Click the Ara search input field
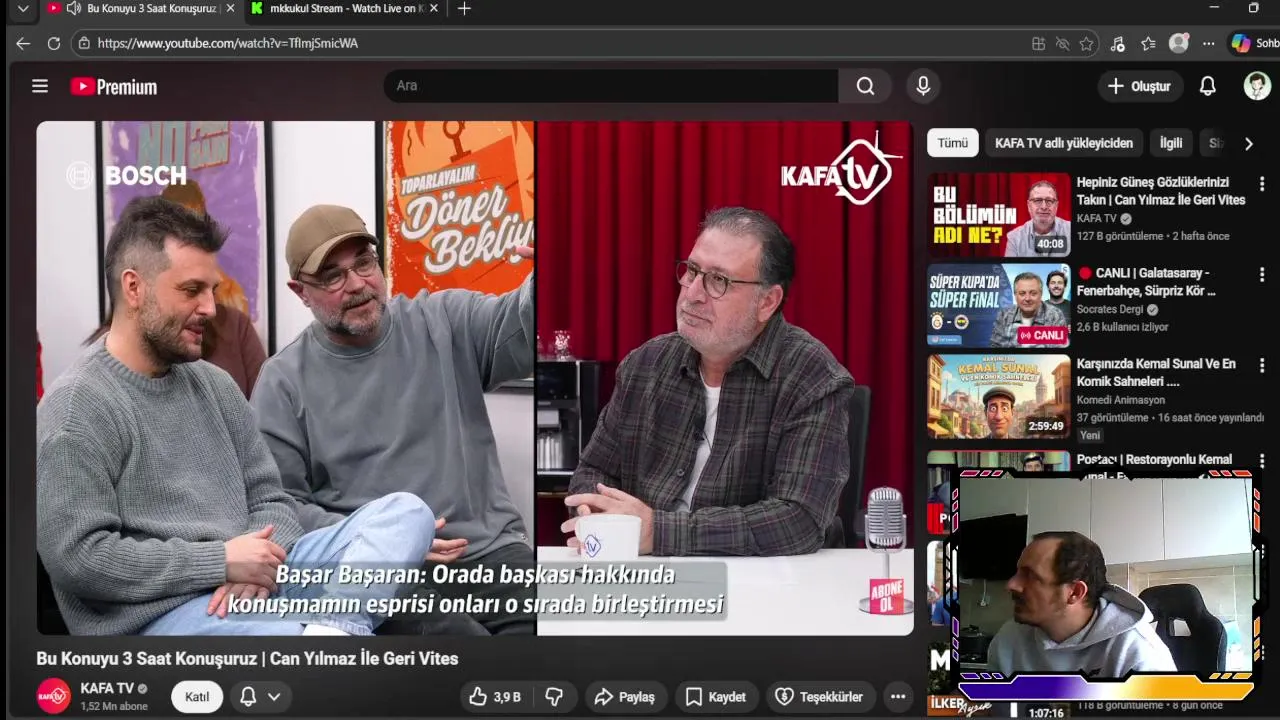Viewport: 1280px width, 720px height. click(x=611, y=86)
